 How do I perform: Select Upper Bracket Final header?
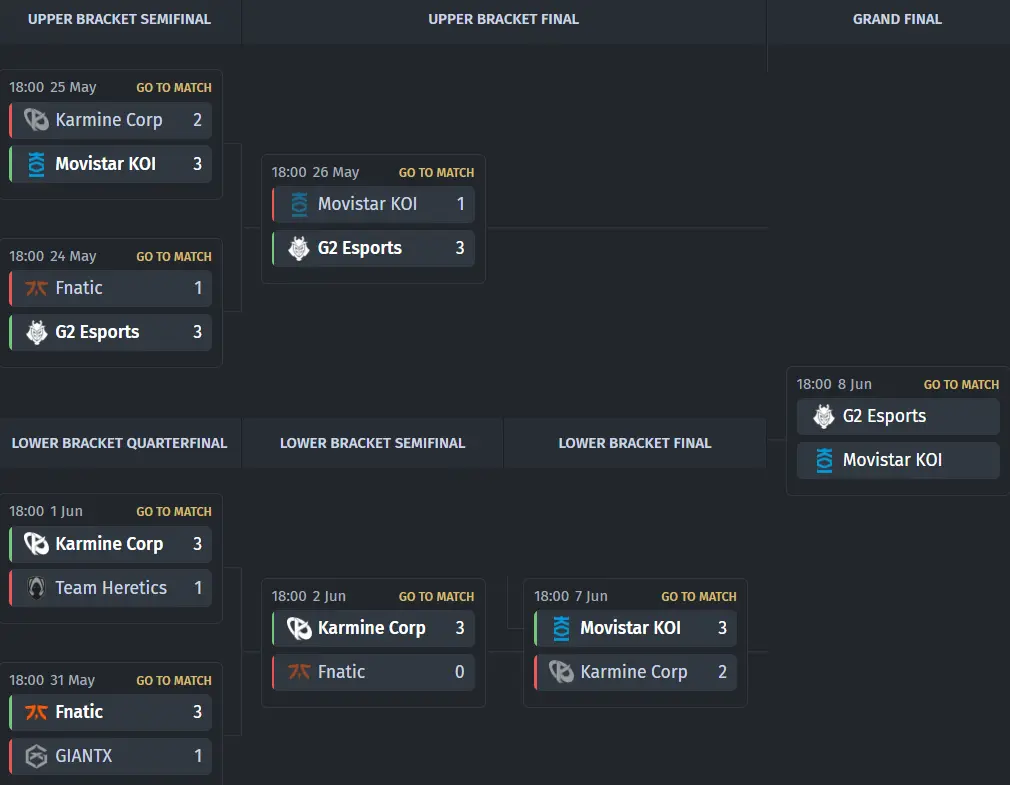click(x=504, y=19)
